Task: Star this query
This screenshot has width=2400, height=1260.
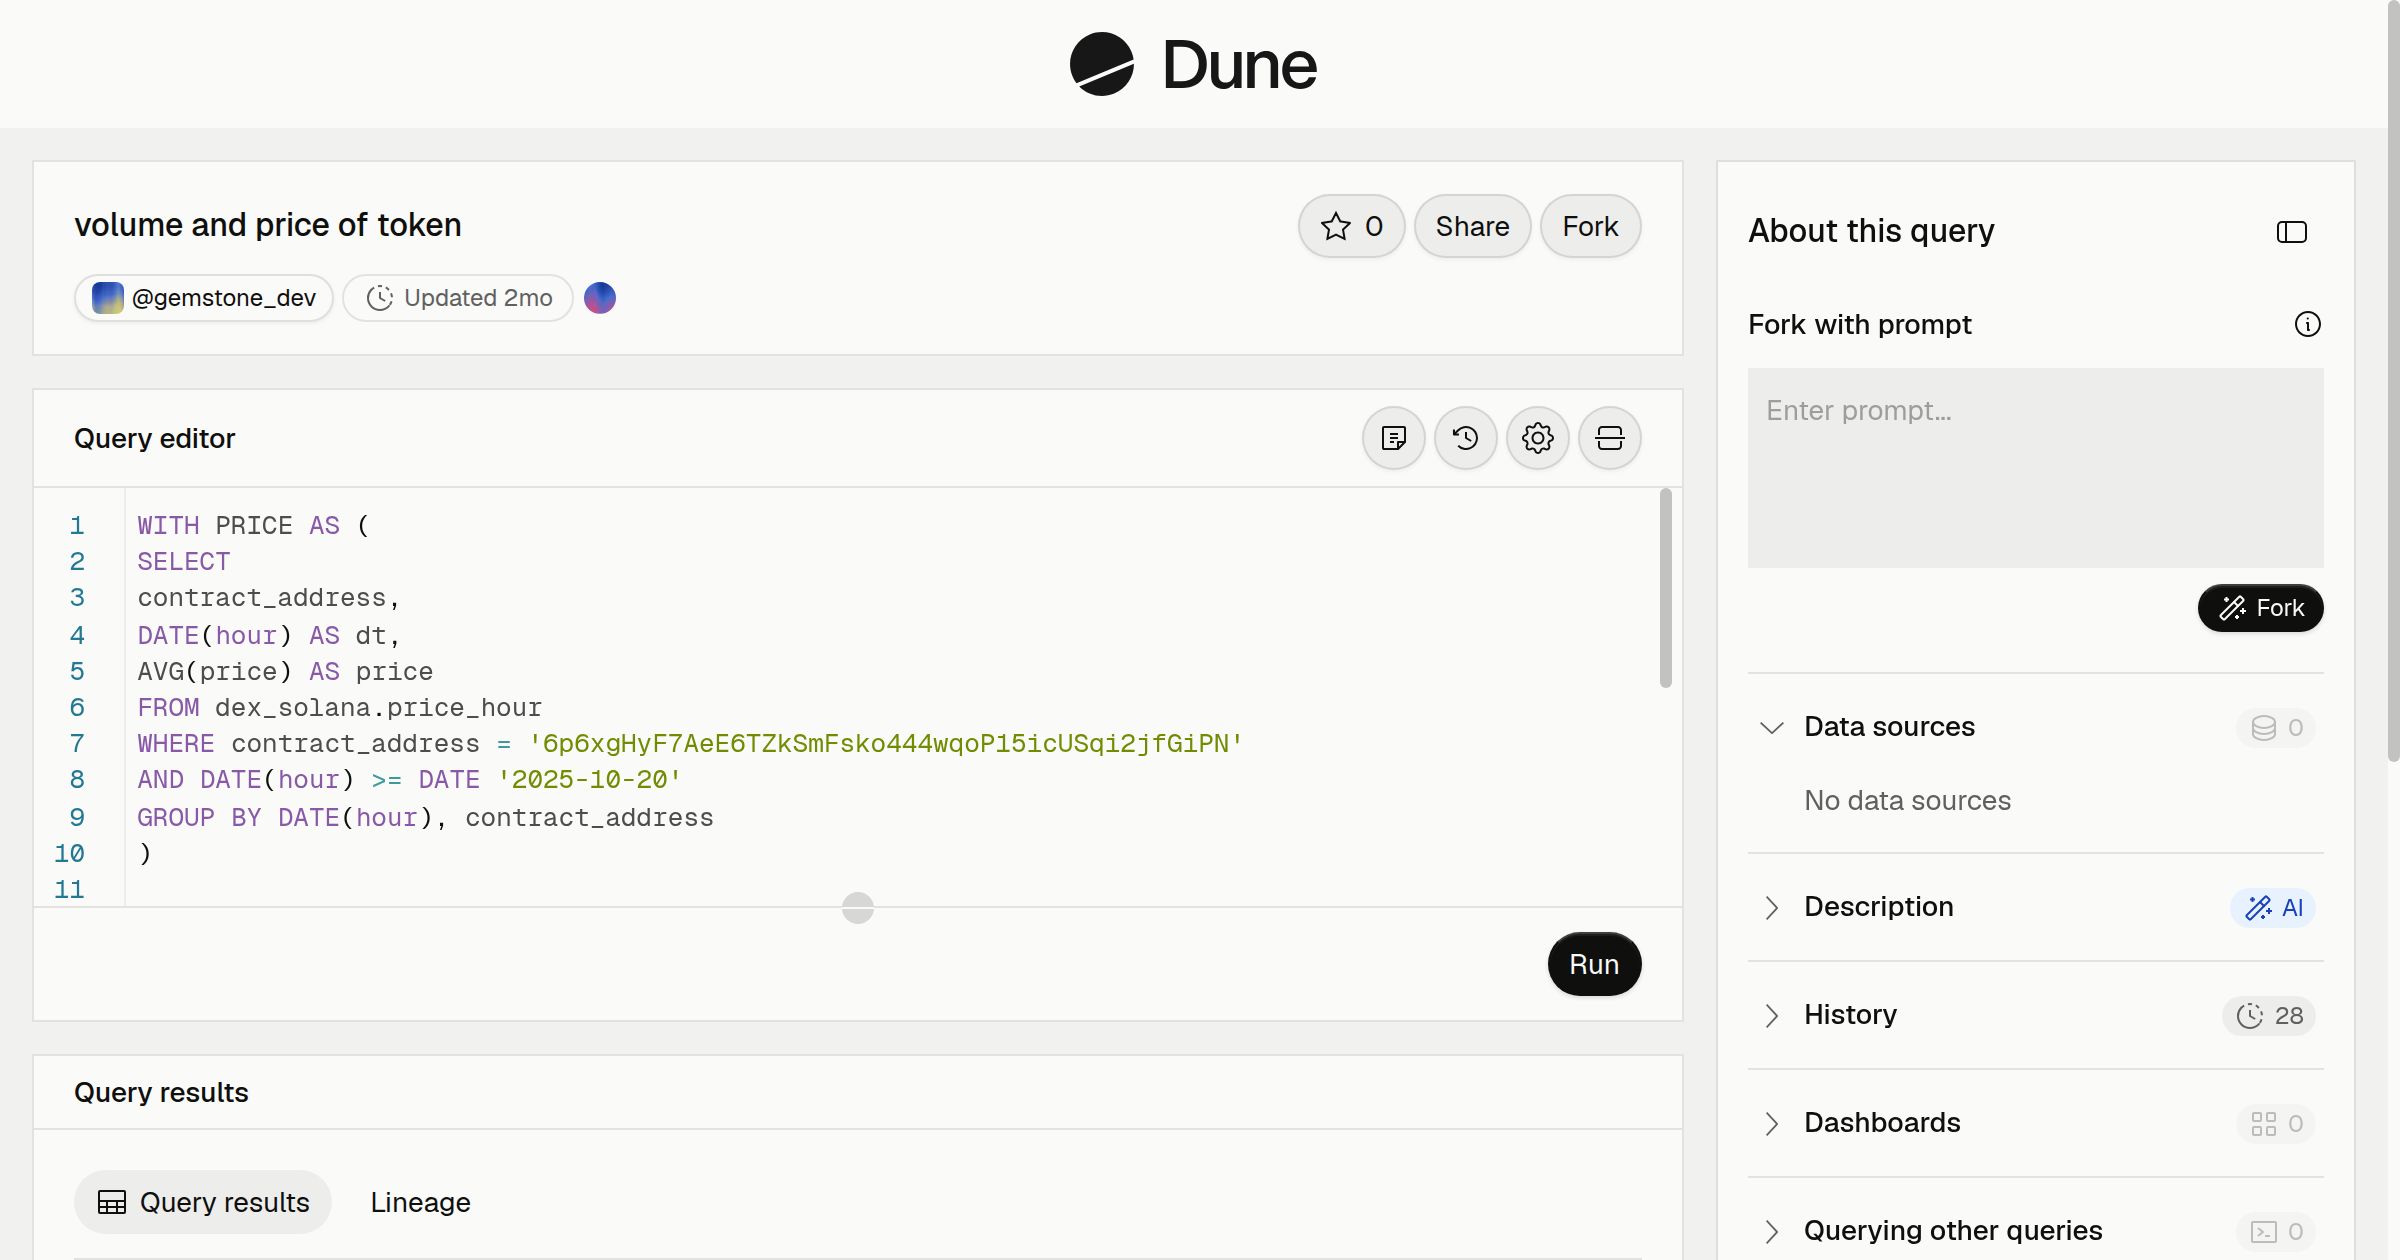Action: [x=1352, y=226]
